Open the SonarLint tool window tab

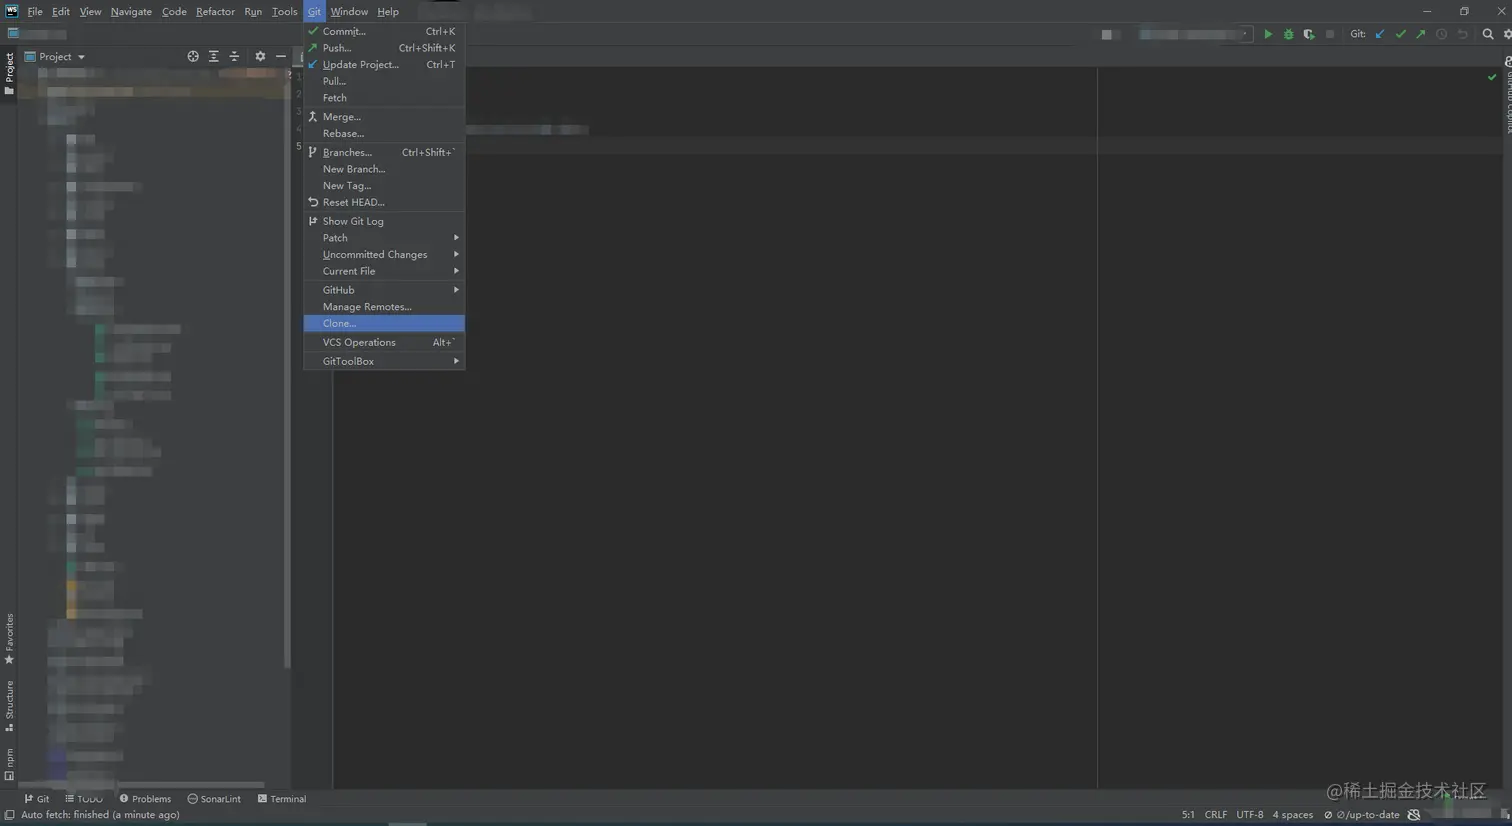(x=214, y=799)
